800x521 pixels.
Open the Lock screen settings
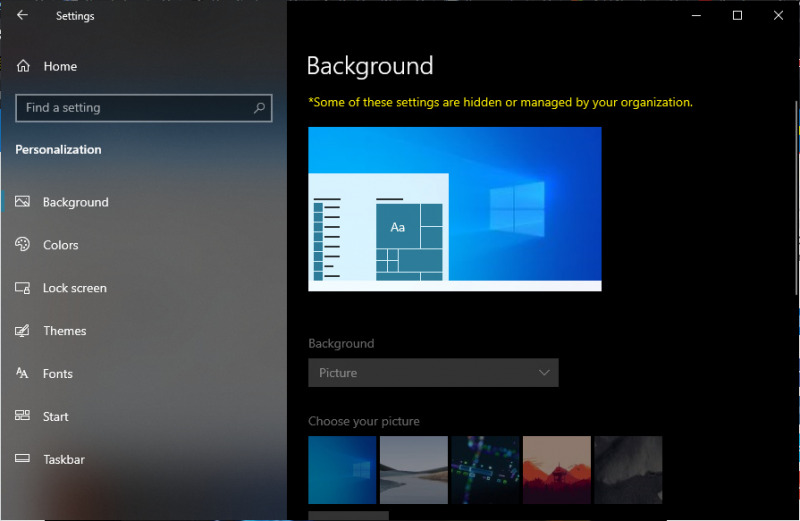point(74,288)
